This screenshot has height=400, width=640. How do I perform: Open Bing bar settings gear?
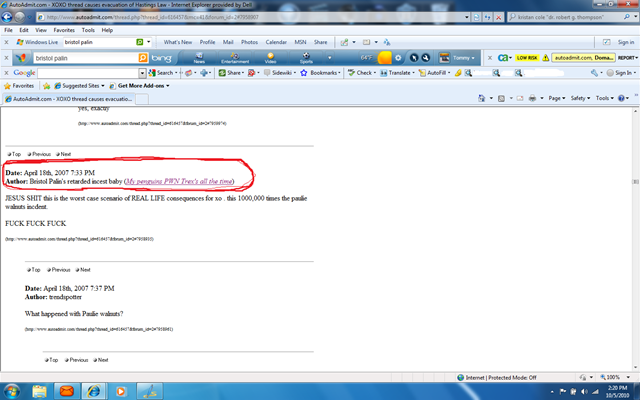pyautogui.click(x=398, y=58)
